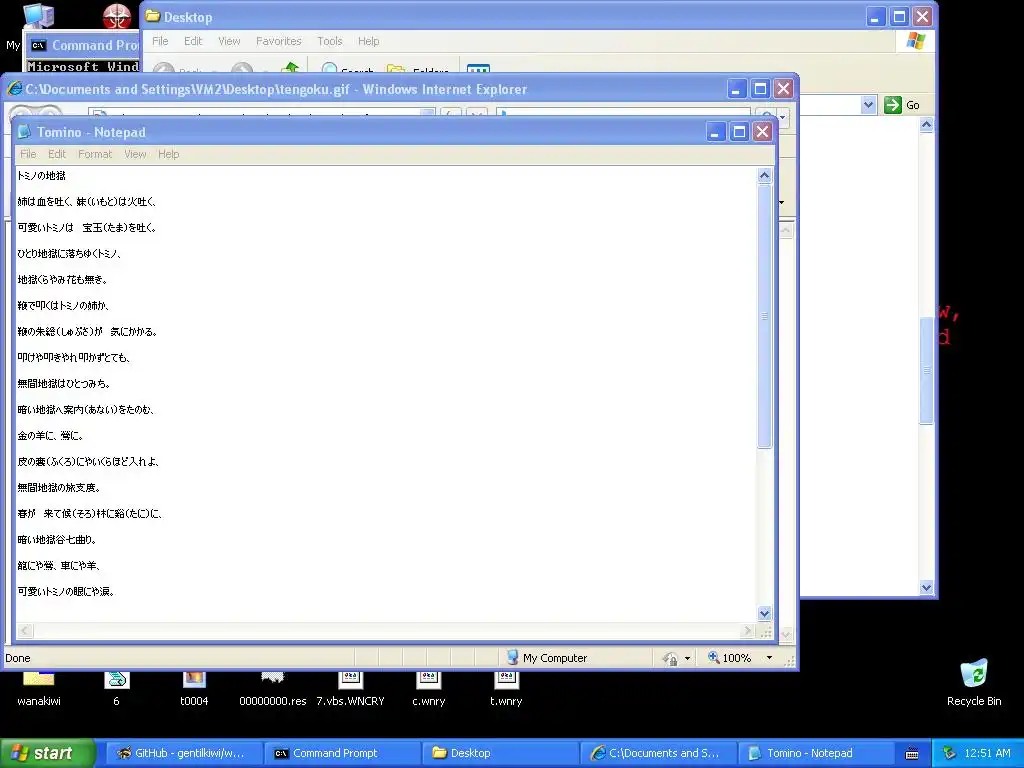Image resolution: width=1024 pixels, height=768 pixels.
Task: Click the Command Prompt title bar icon
Action: (39, 45)
